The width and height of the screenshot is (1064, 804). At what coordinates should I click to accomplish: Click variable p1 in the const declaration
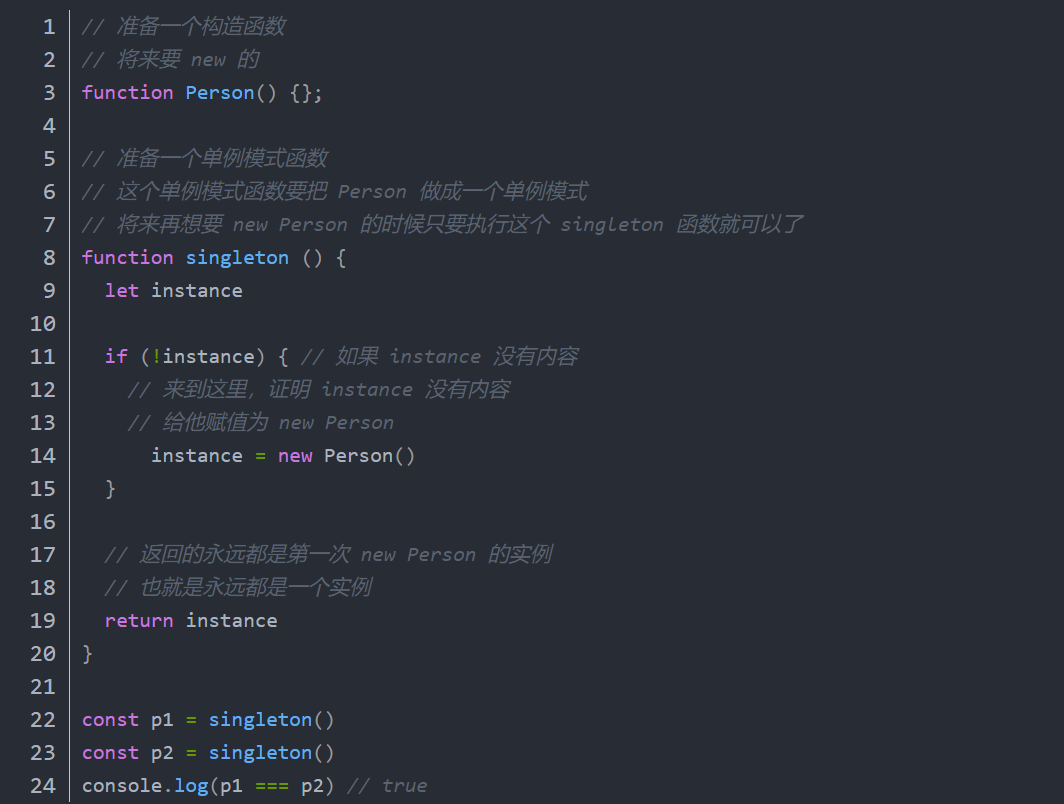162,720
